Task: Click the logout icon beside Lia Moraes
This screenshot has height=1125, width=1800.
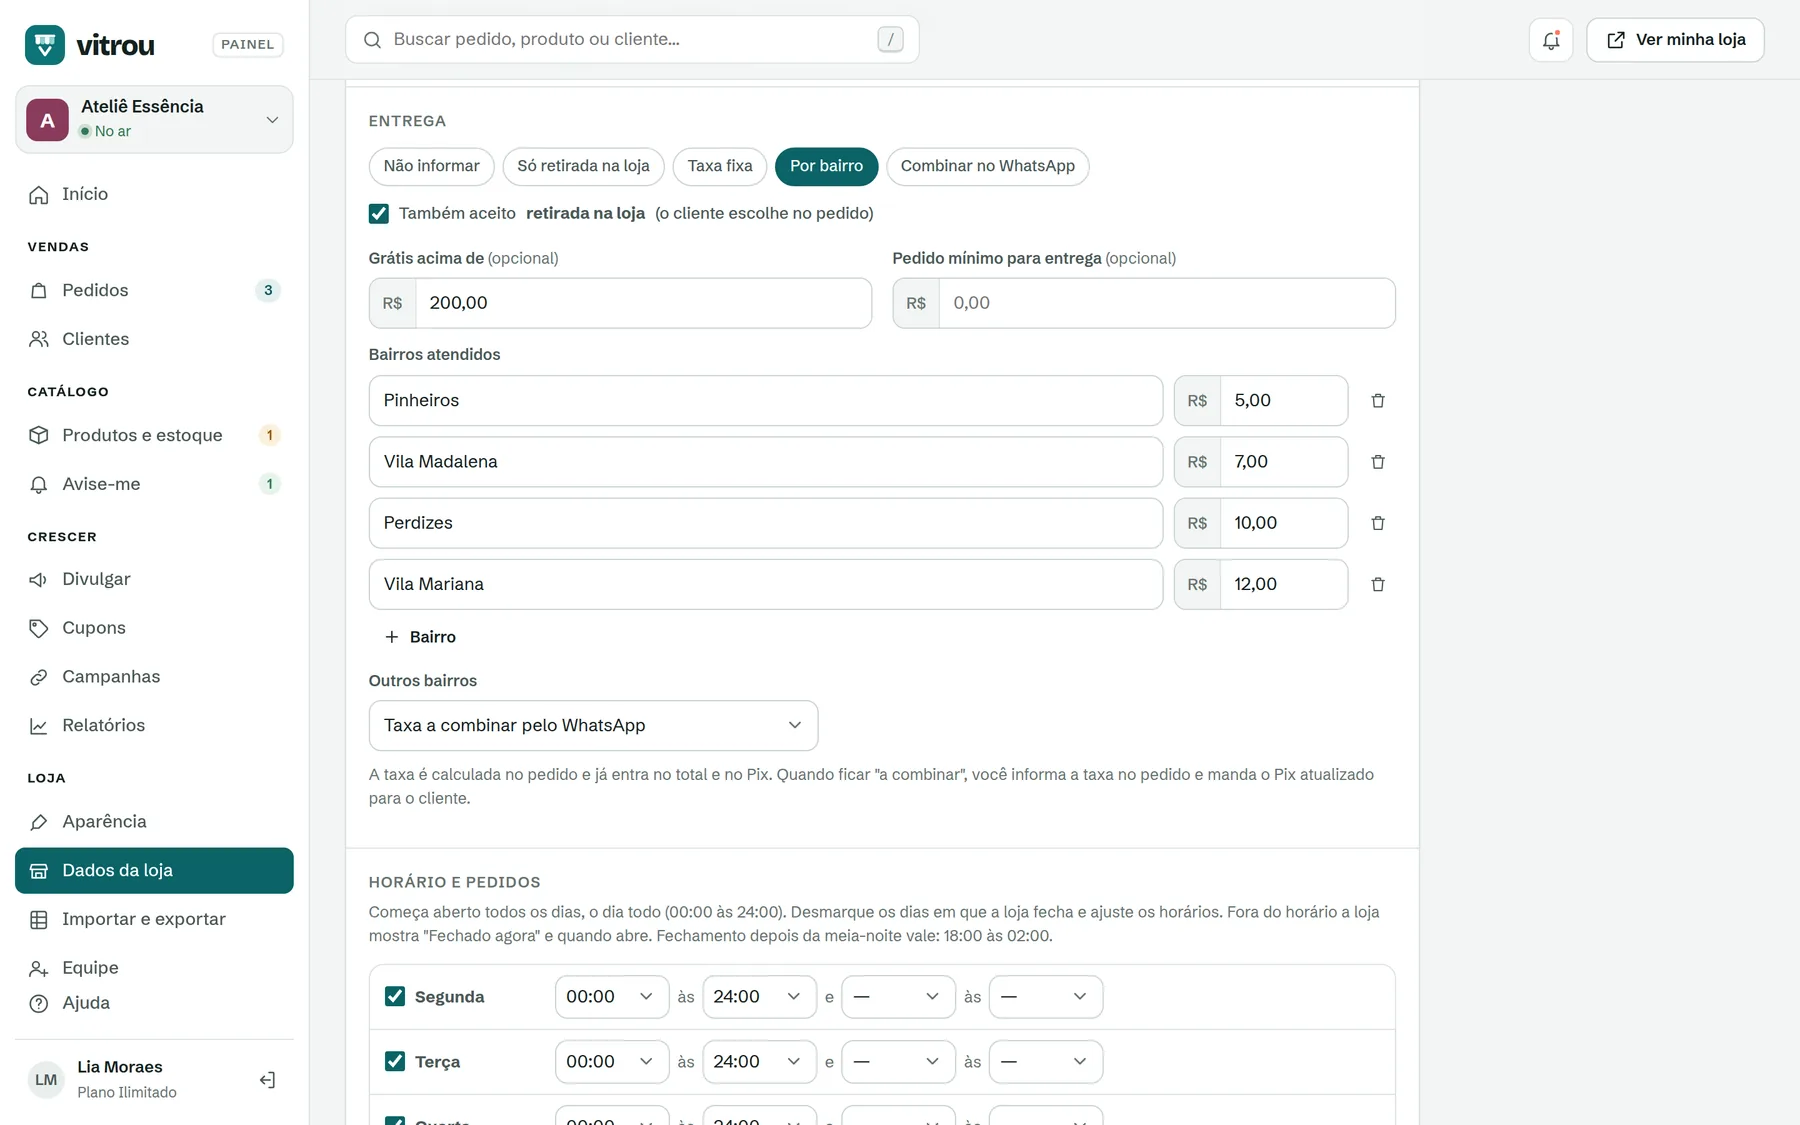Action: 267,1080
